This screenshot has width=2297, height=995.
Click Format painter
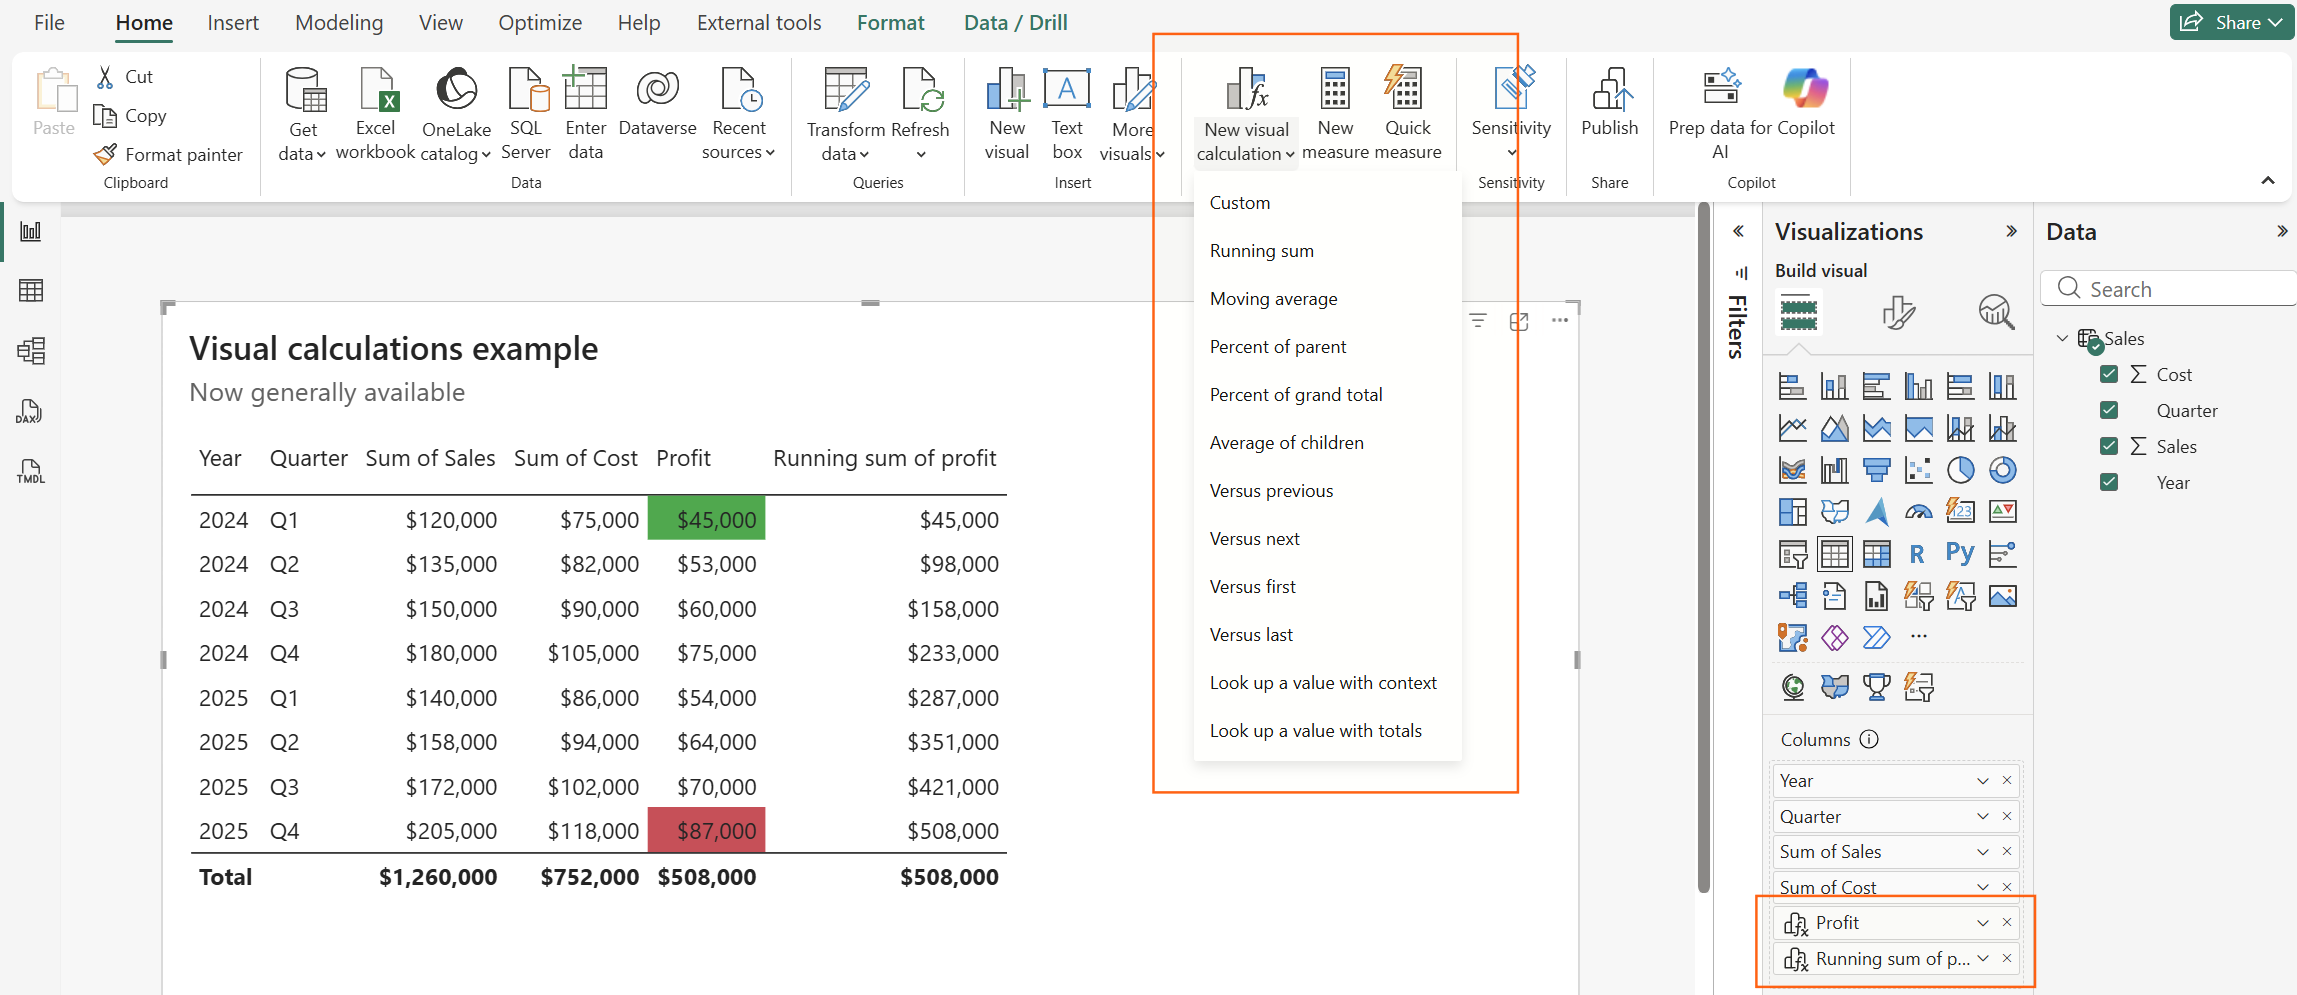pos(168,155)
